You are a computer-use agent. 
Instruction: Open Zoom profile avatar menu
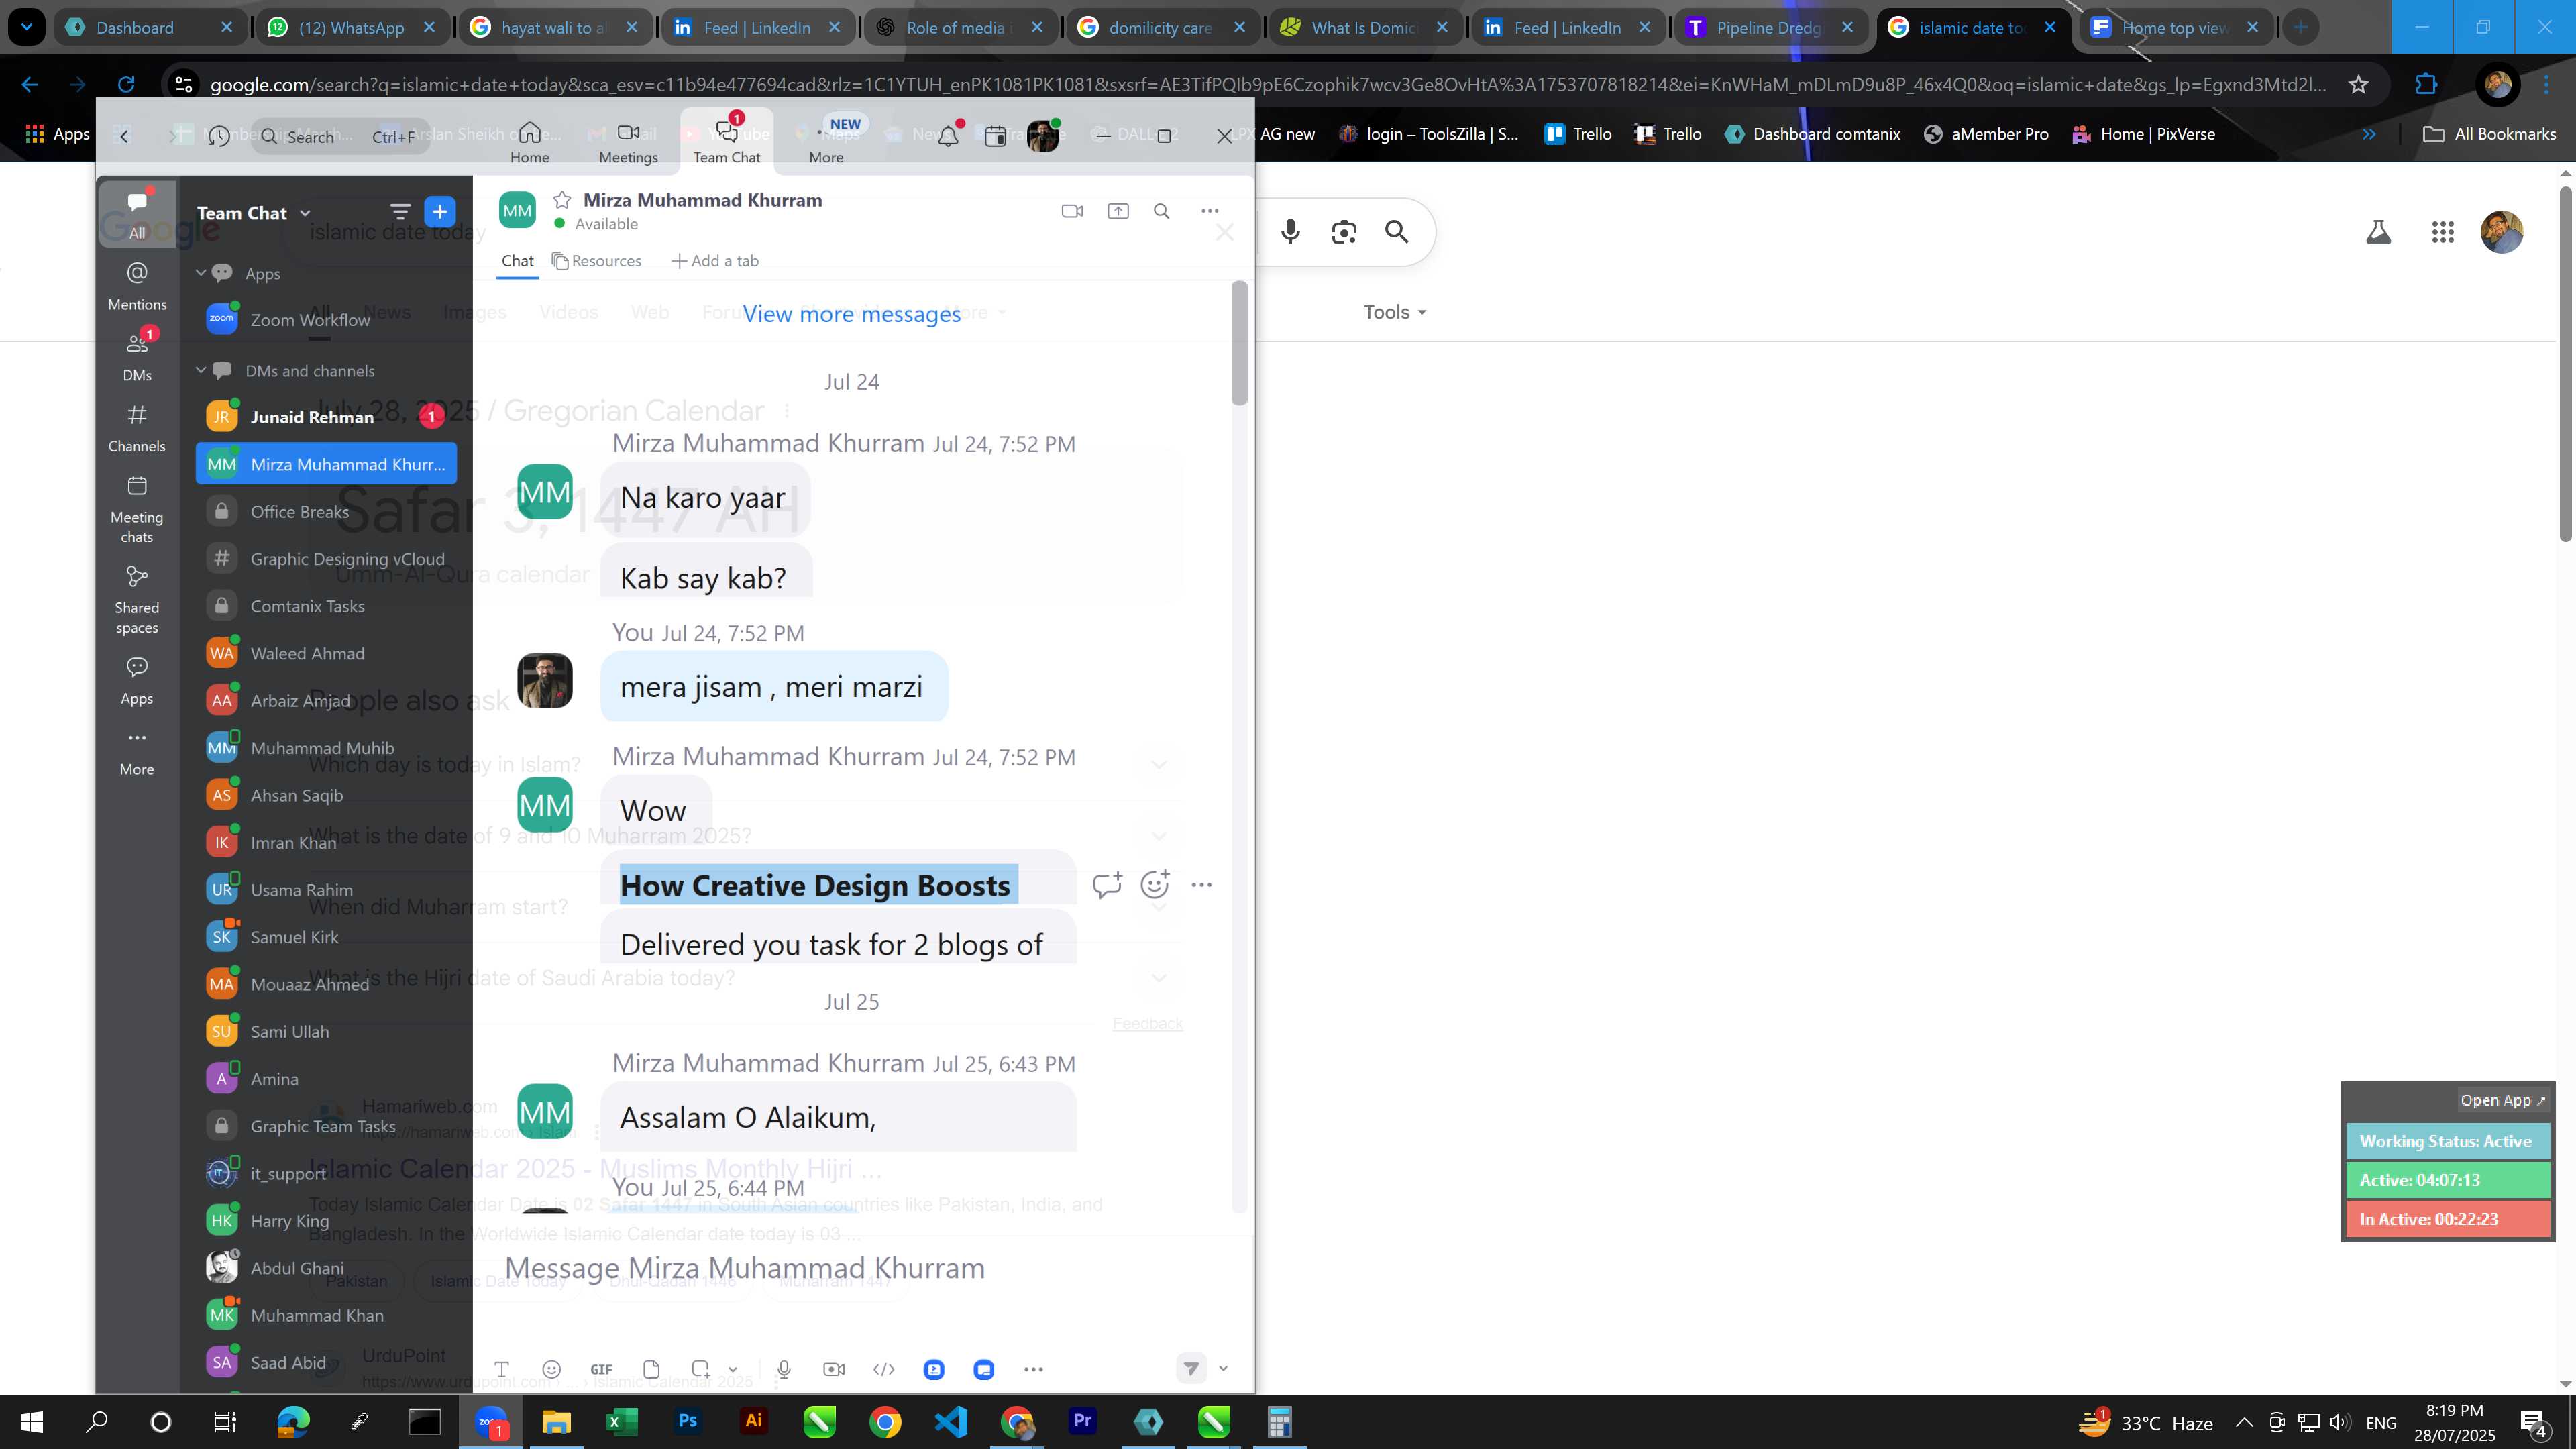click(x=1043, y=136)
